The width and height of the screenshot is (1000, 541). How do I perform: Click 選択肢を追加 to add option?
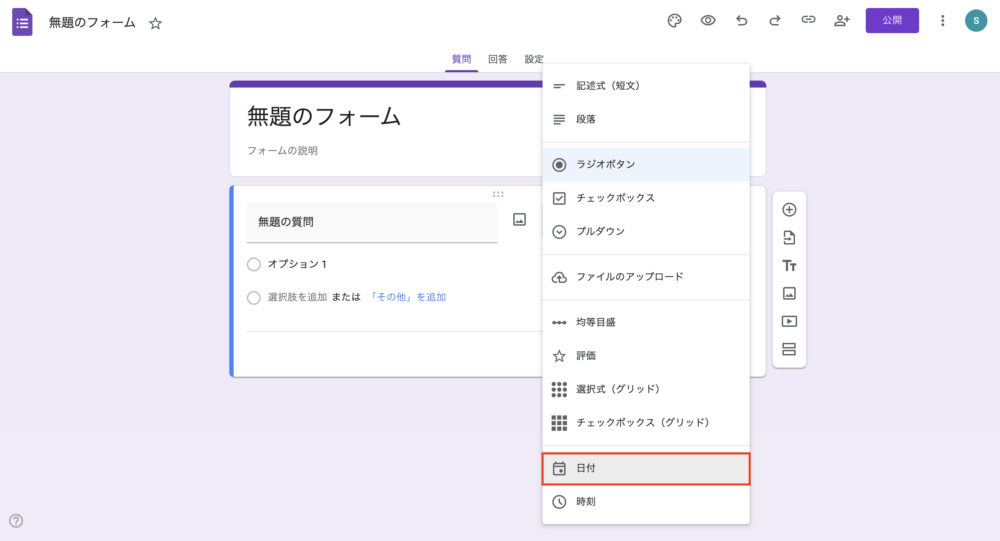coord(297,297)
